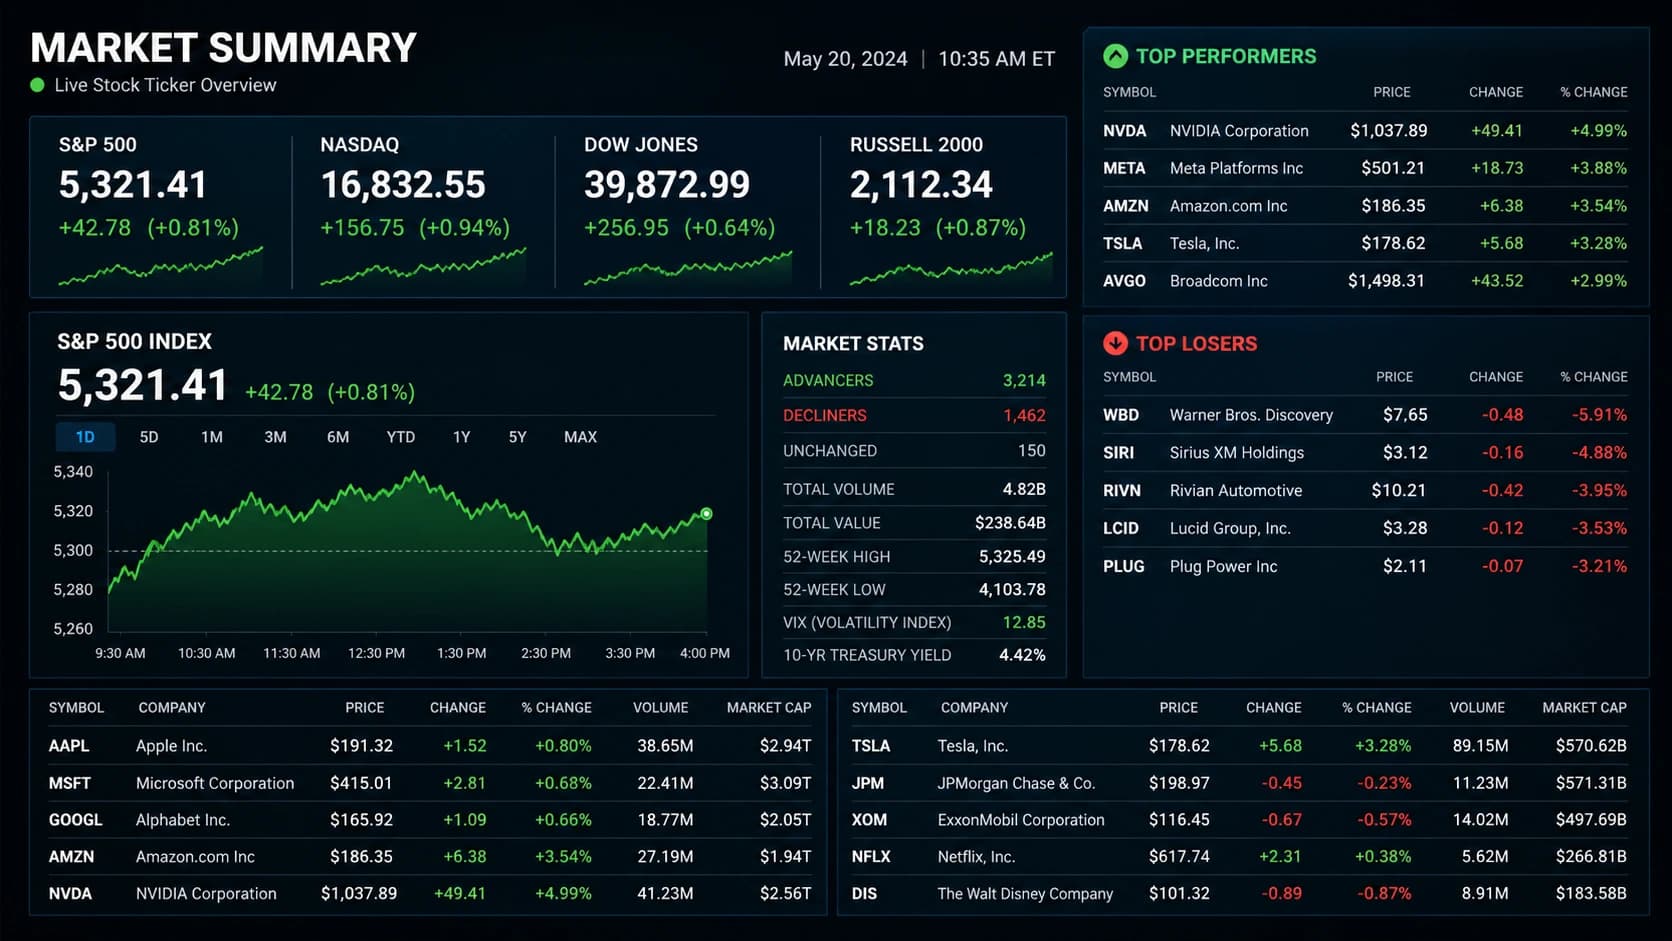Click the DECLINERS value 1,462
The height and width of the screenshot is (941, 1672).
pyautogui.click(x=1024, y=416)
